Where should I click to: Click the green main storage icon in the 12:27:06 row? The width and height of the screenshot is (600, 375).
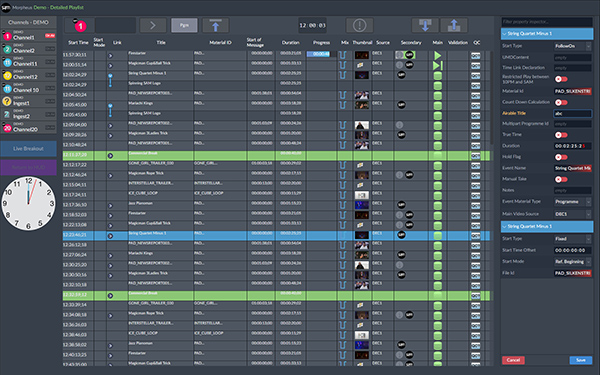[x=437, y=255]
